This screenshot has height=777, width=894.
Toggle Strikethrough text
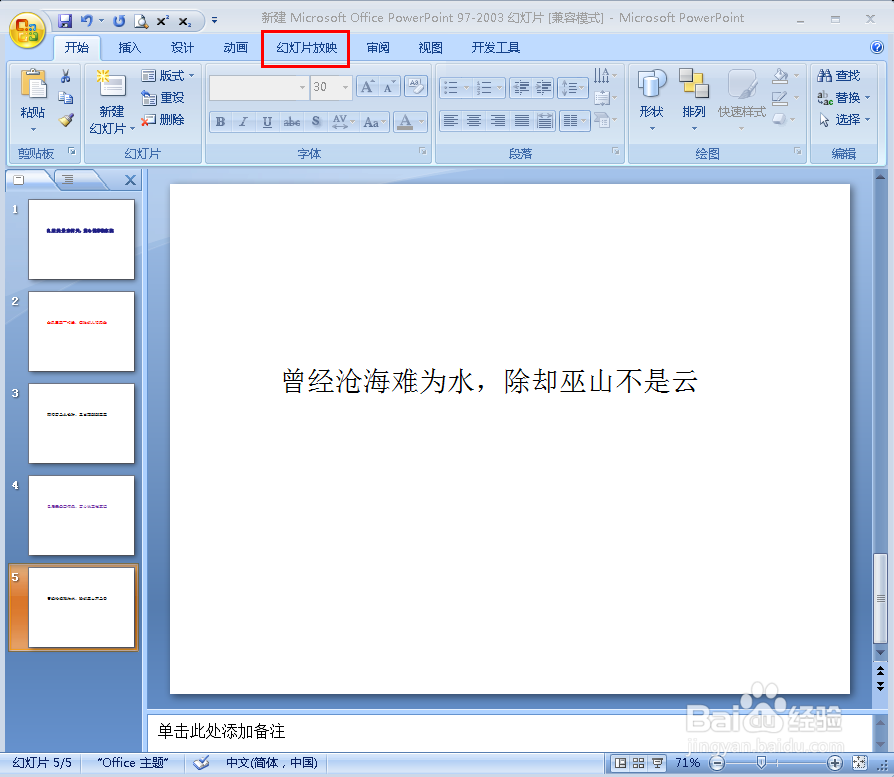pos(291,121)
